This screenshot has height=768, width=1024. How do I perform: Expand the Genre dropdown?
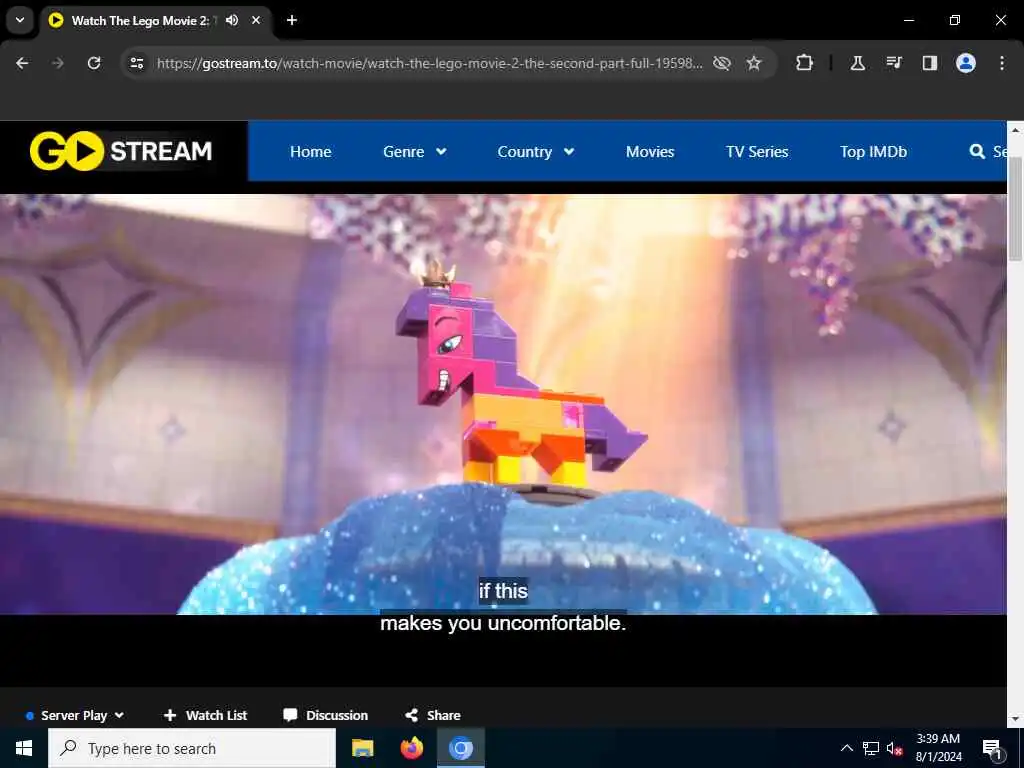(x=414, y=152)
